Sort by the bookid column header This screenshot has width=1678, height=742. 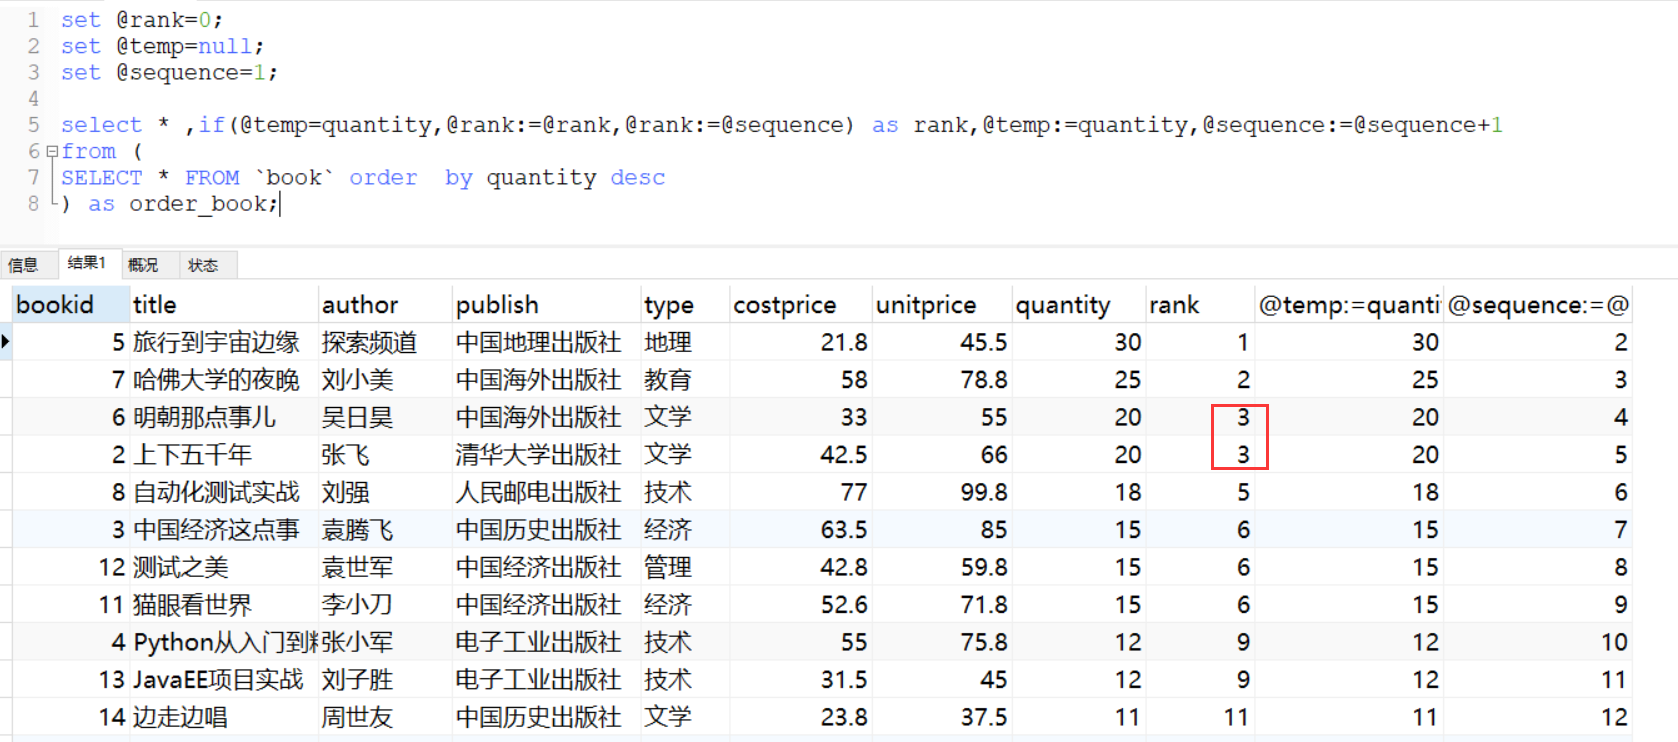(x=70, y=305)
